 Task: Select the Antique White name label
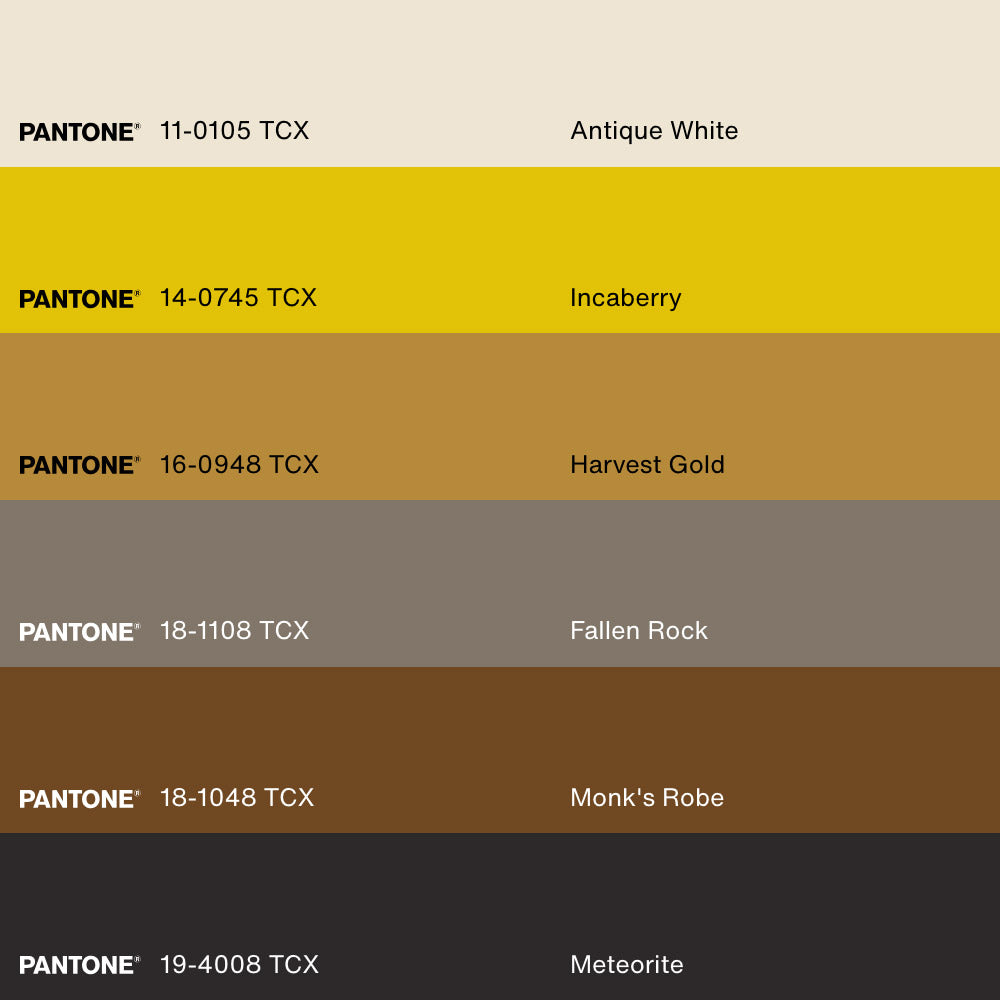tap(654, 131)
